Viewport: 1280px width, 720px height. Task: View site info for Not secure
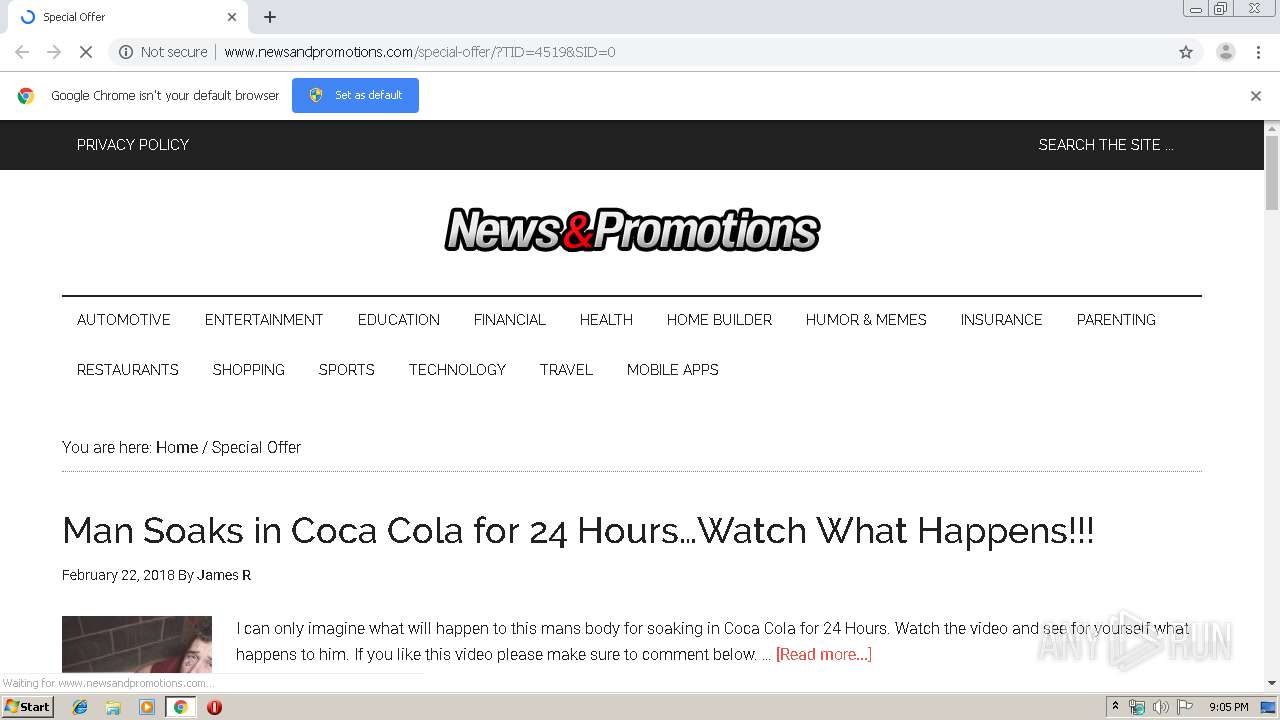point(163,52)
